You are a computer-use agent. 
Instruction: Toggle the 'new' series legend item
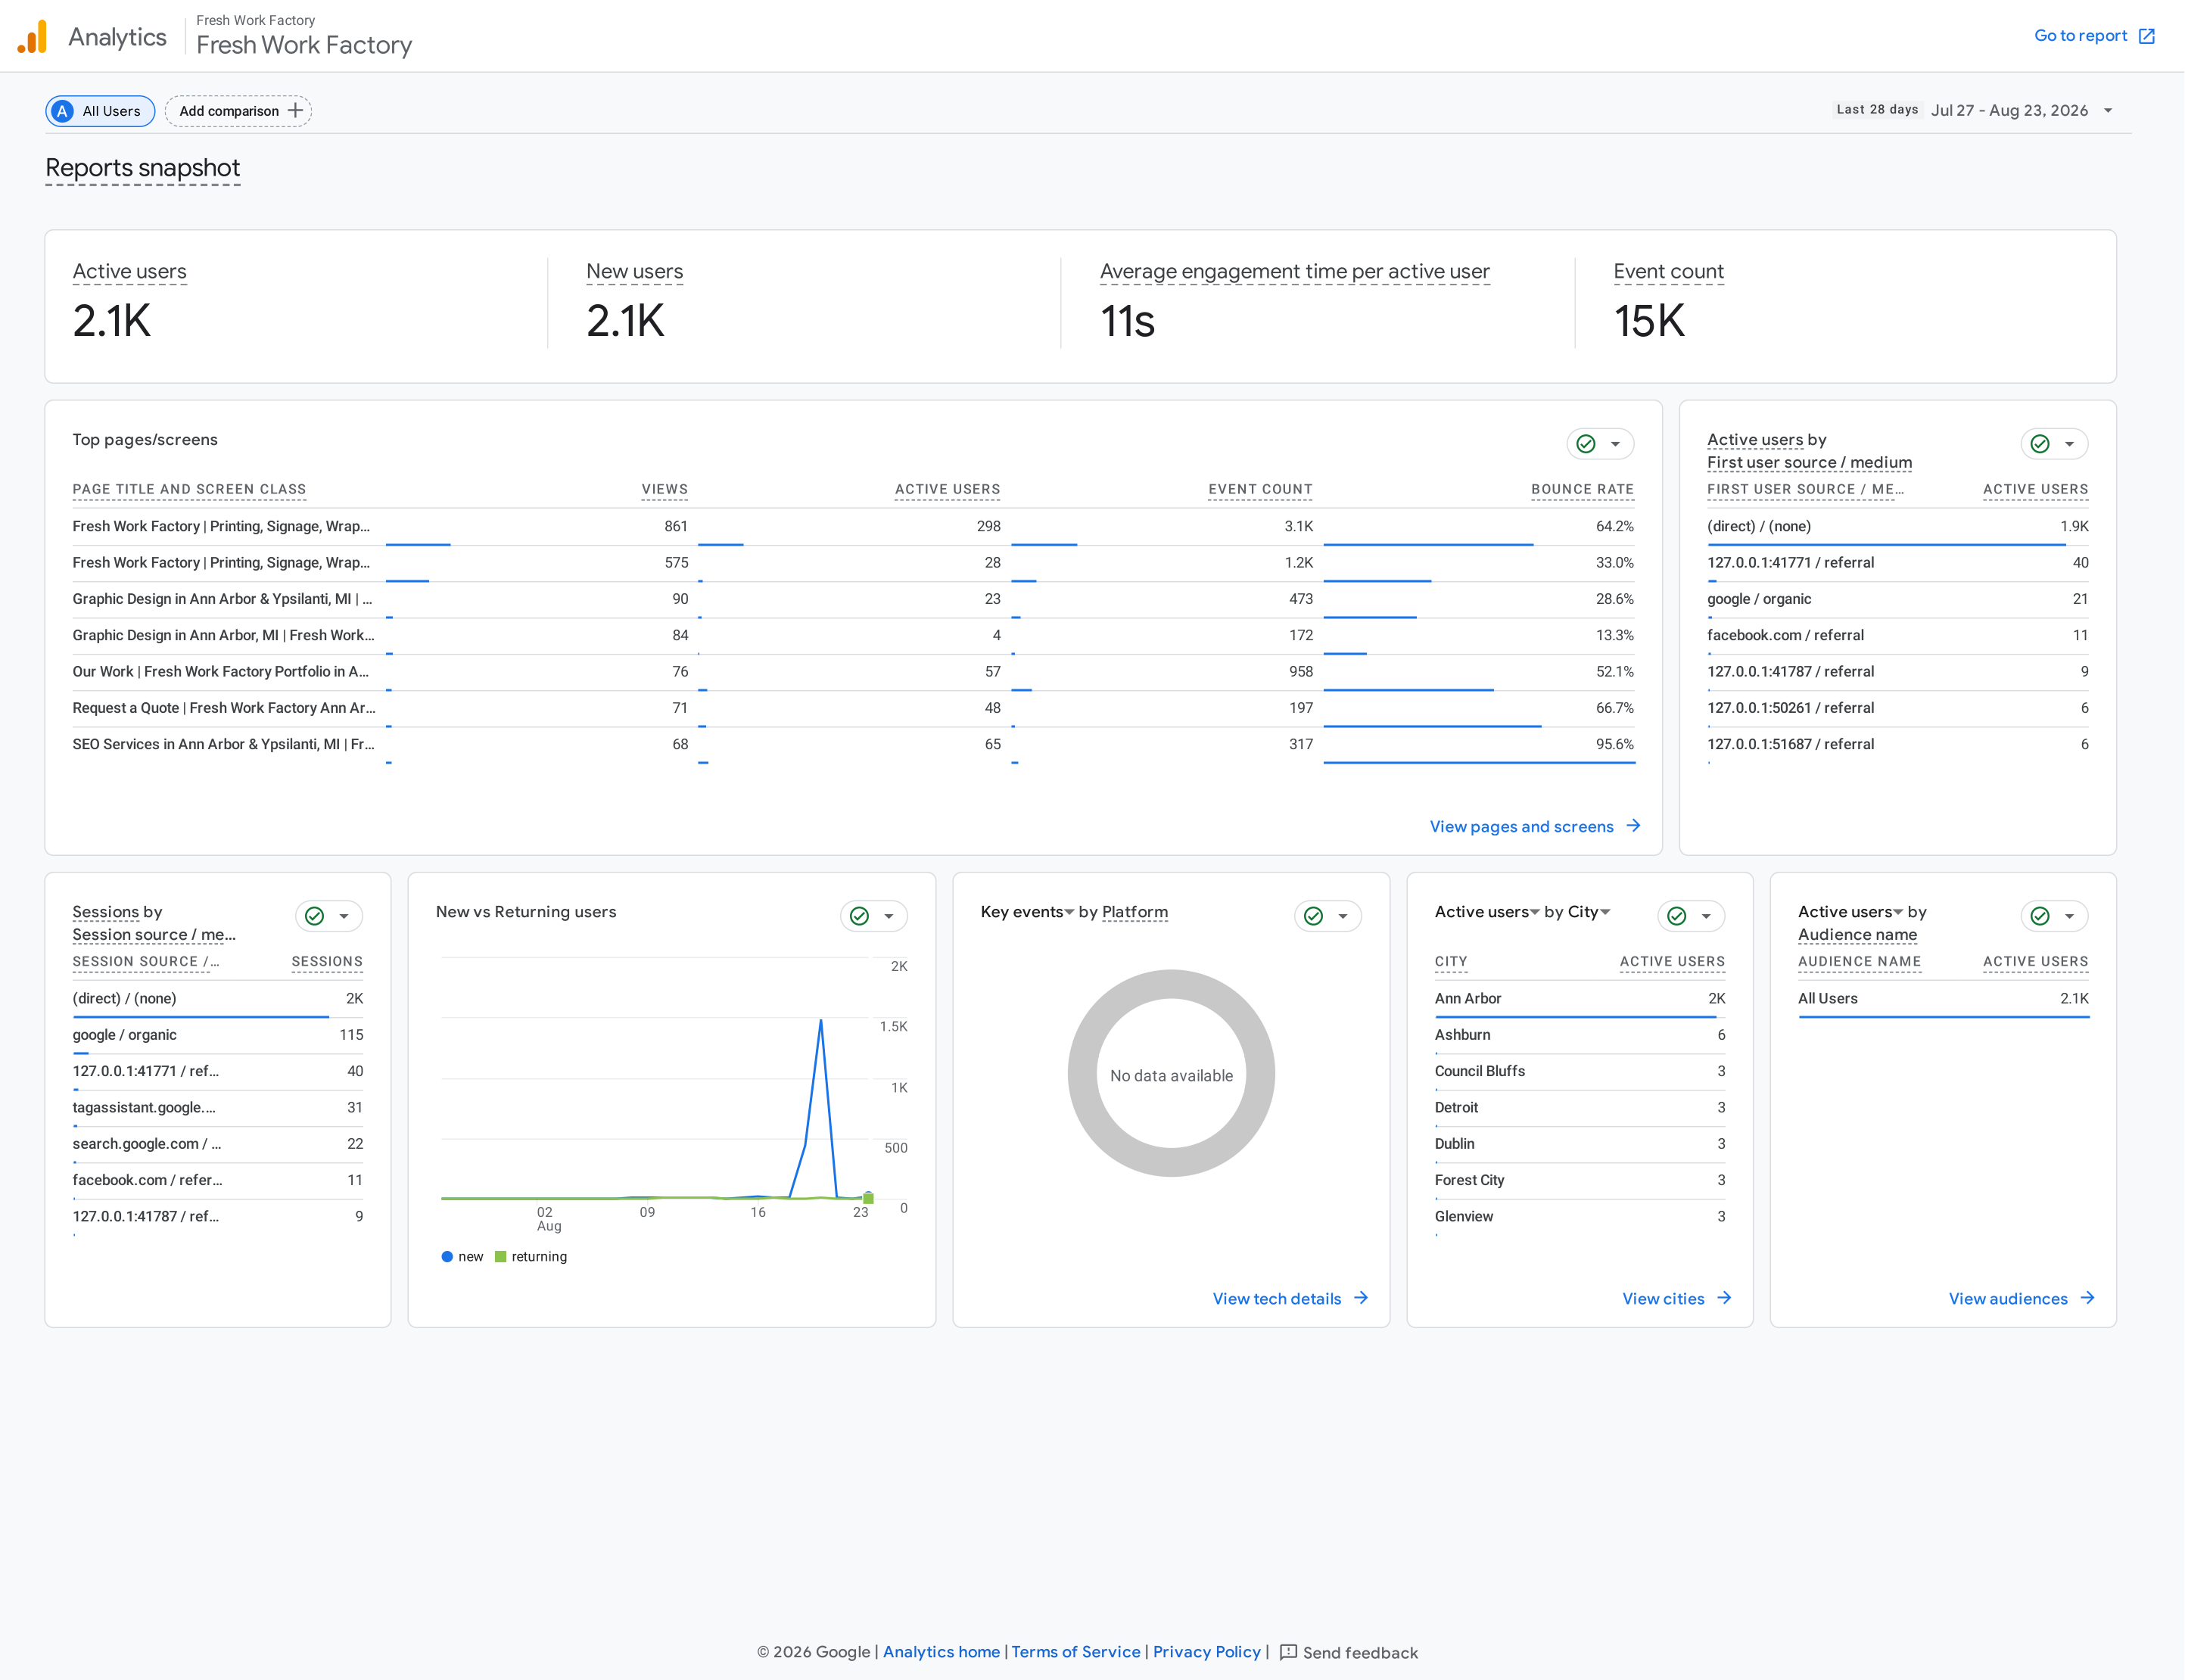(462, 1257)
